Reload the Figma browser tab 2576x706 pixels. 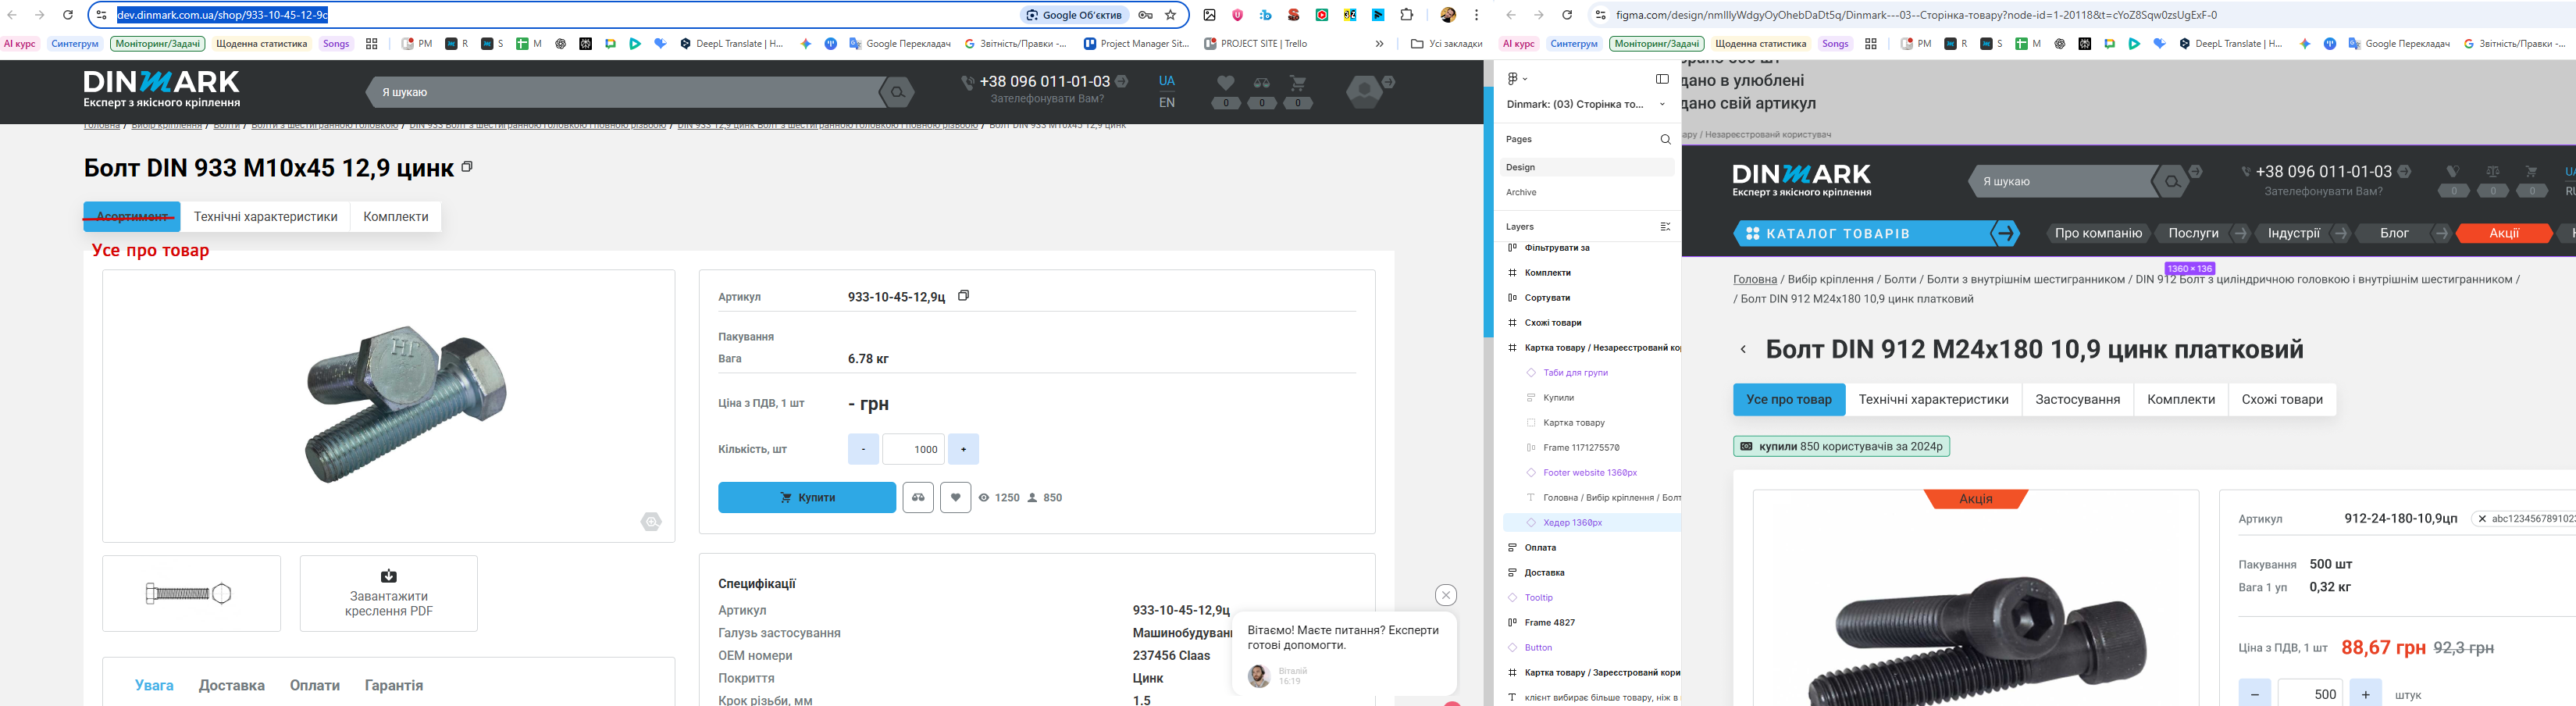pyautogui.click(x=1567, y=15)
